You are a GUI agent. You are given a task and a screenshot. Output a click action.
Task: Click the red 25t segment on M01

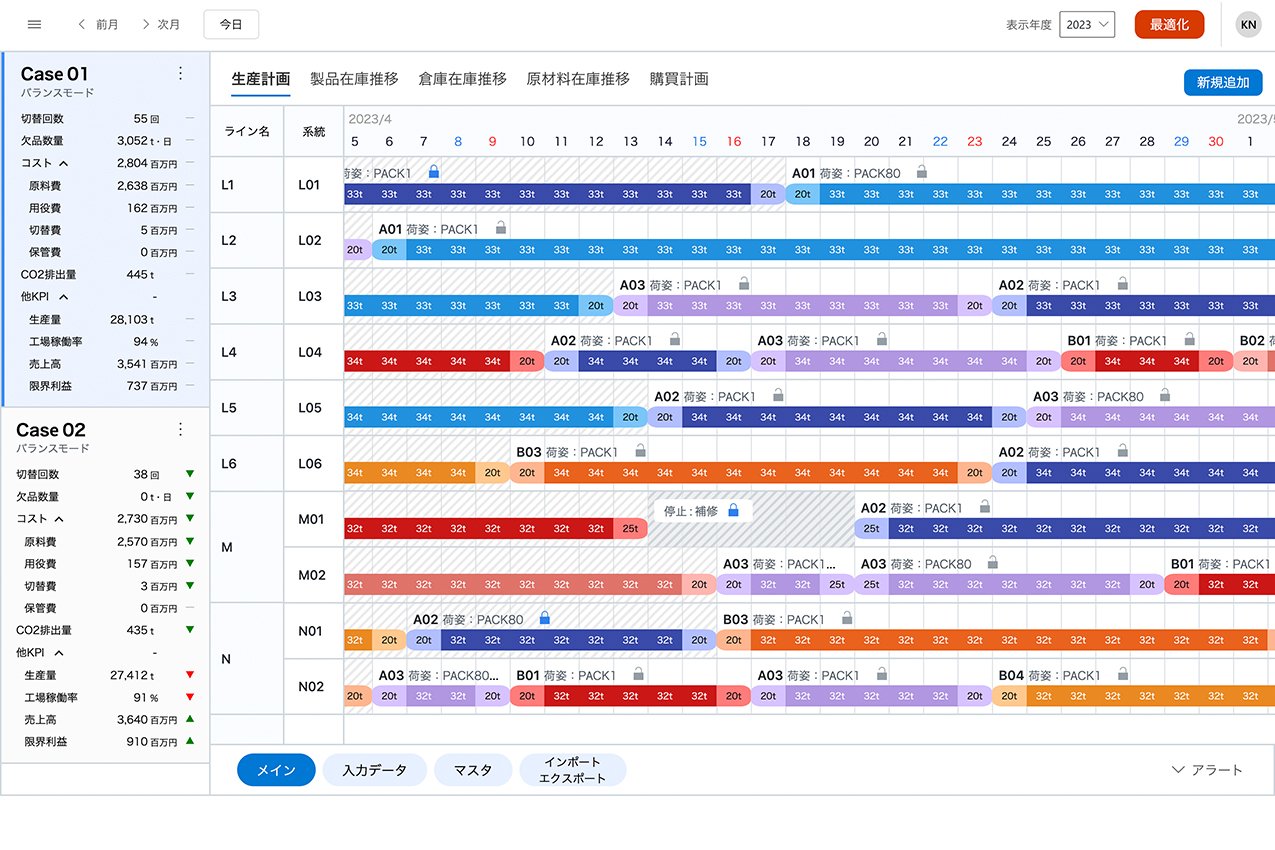pos(630,529)
